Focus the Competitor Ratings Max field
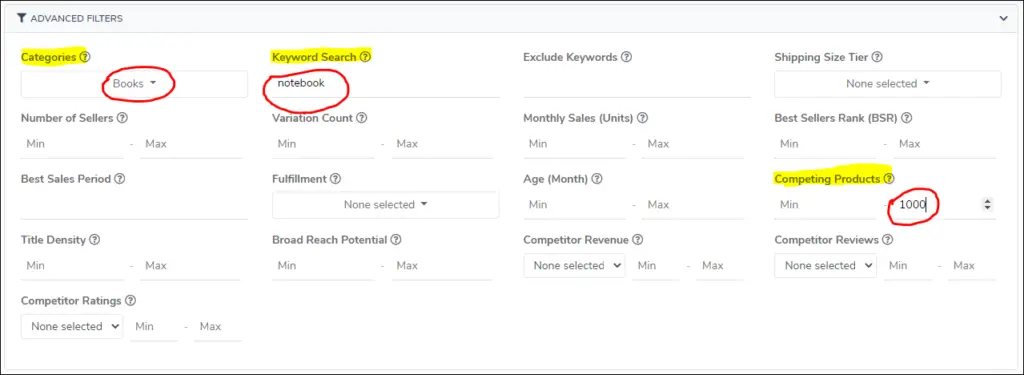 click(217, 326)
